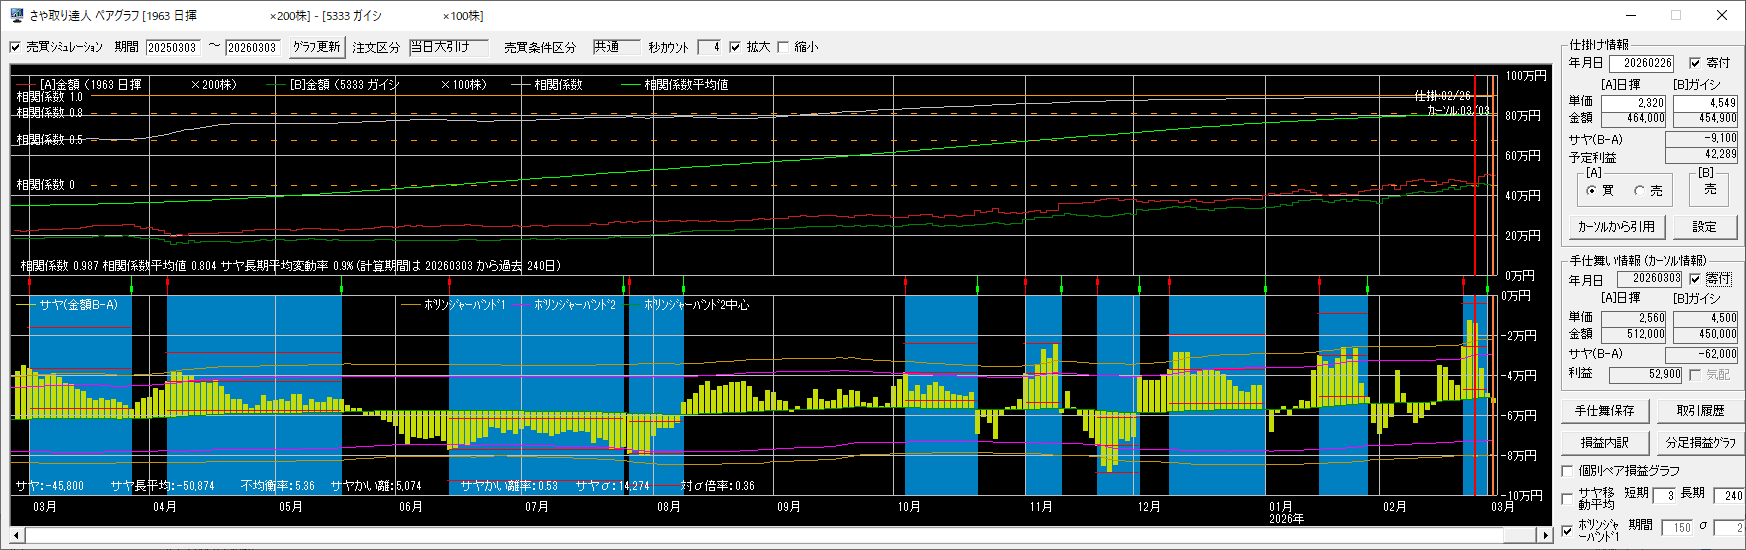
Task: Click the カーソルから引用 button
Action: point(1616,227)
